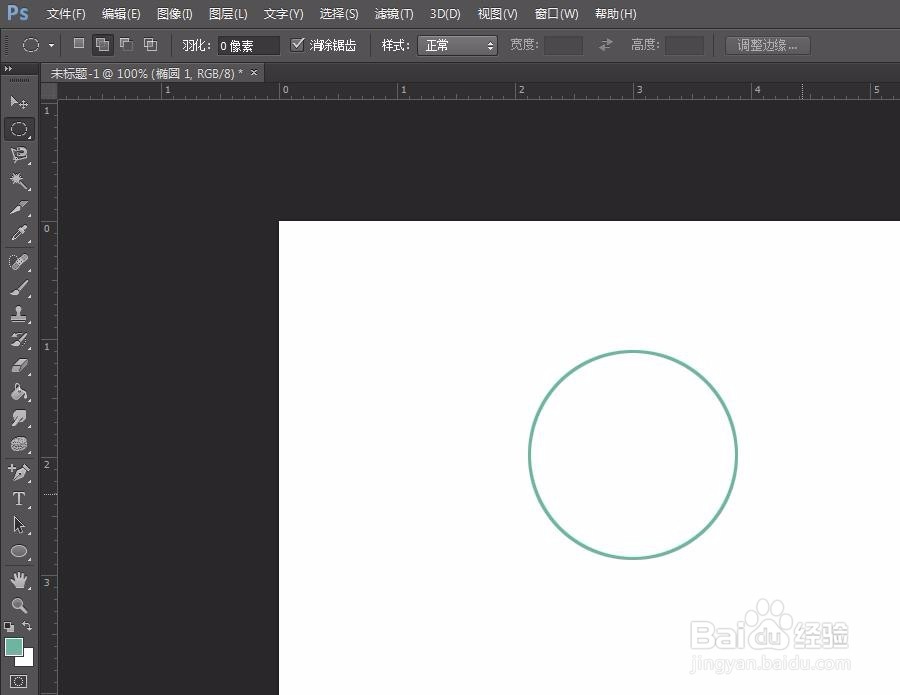Choose Add to Selection mode
This screenshot has width=900, height=695.
point(103,44)
